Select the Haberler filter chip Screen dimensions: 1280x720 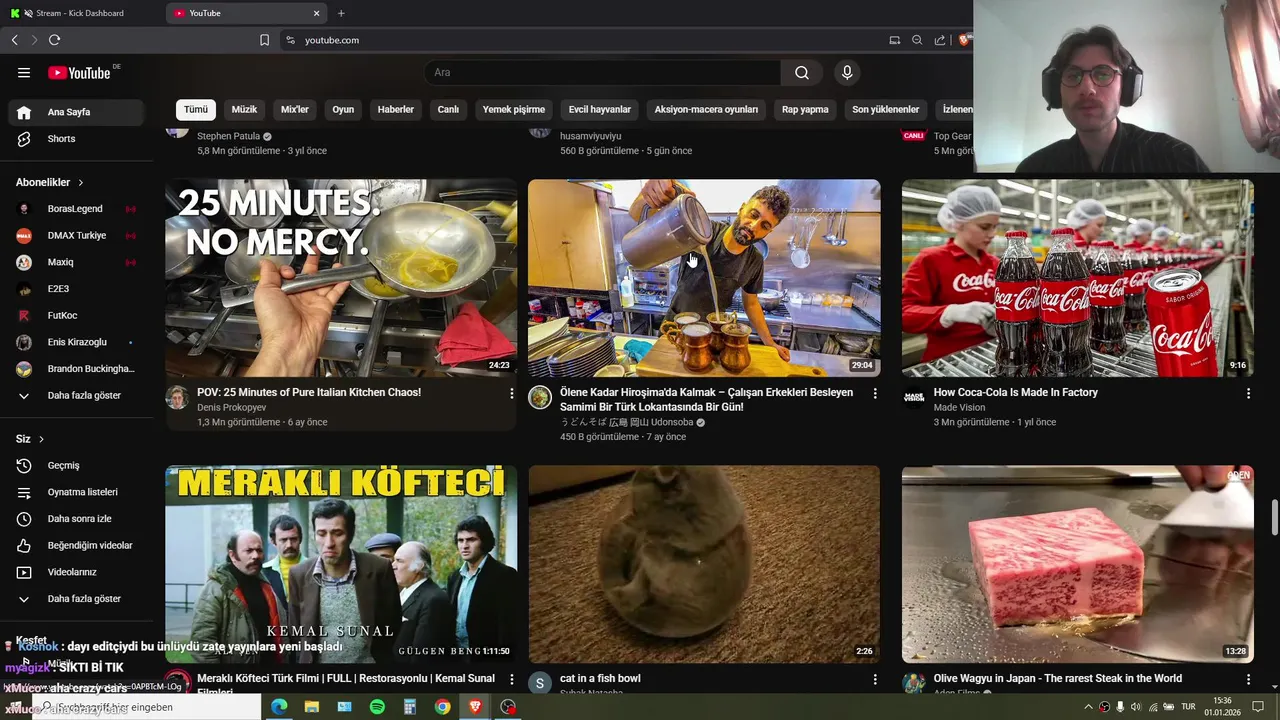pos(396,109)
